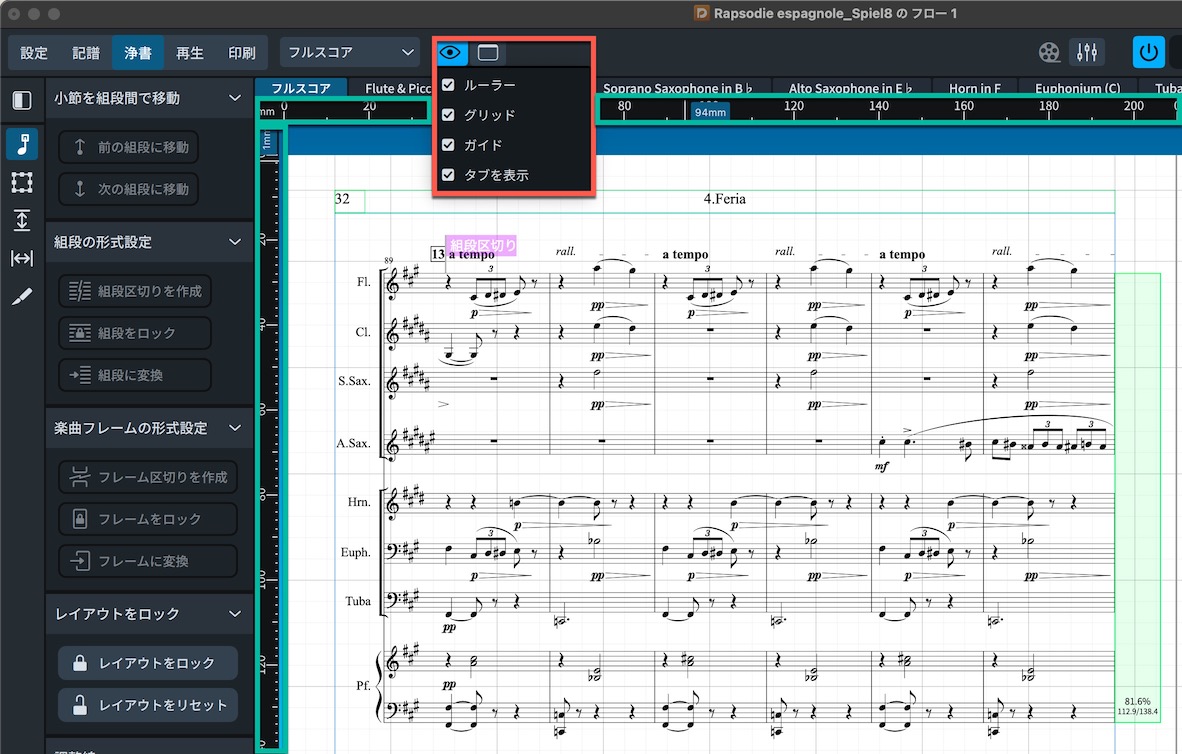Click 組段に変換 button
This screenshot has width=1182, height=754.
135,375
